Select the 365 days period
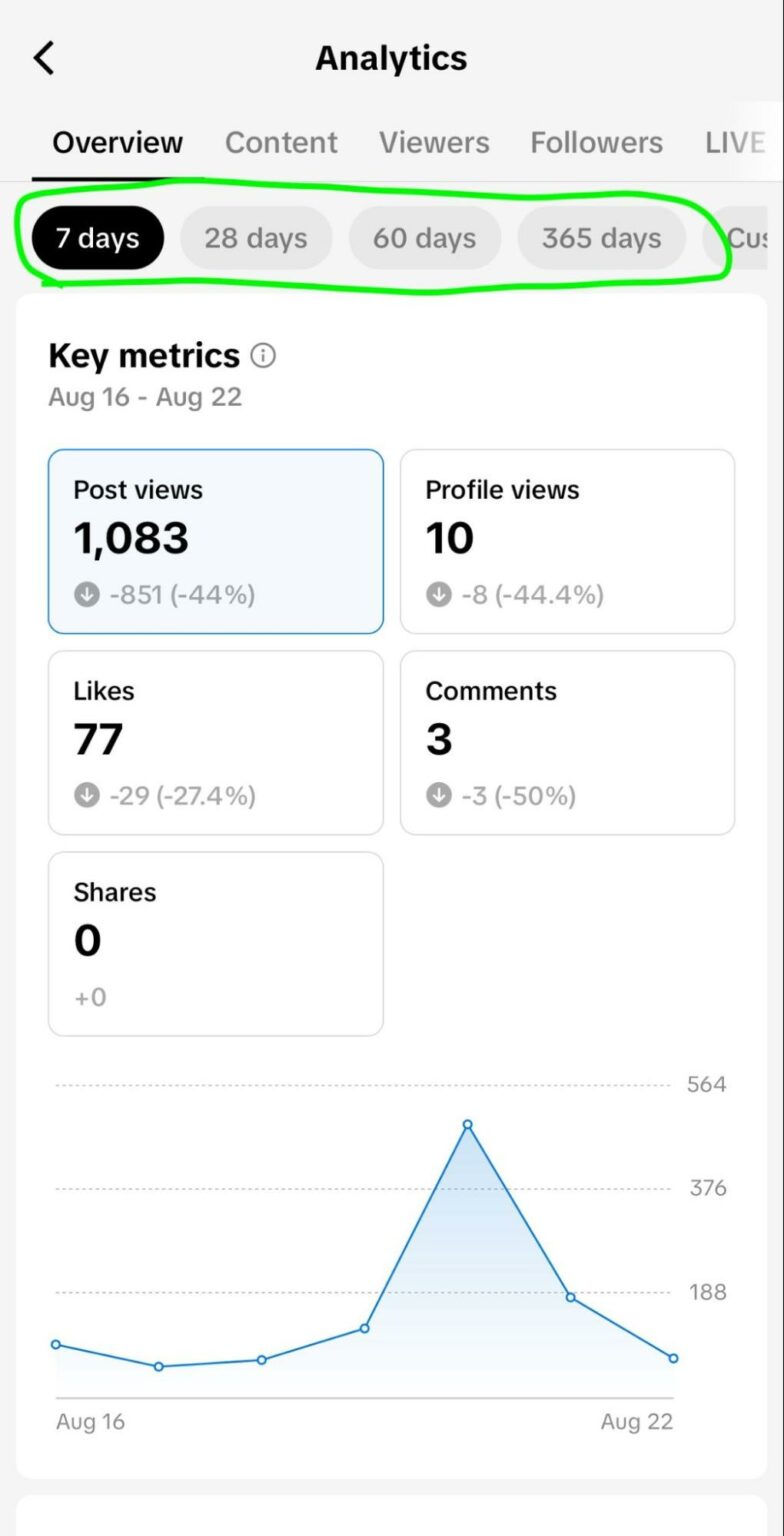This screenshot has width=784, height=1536. 601,238
